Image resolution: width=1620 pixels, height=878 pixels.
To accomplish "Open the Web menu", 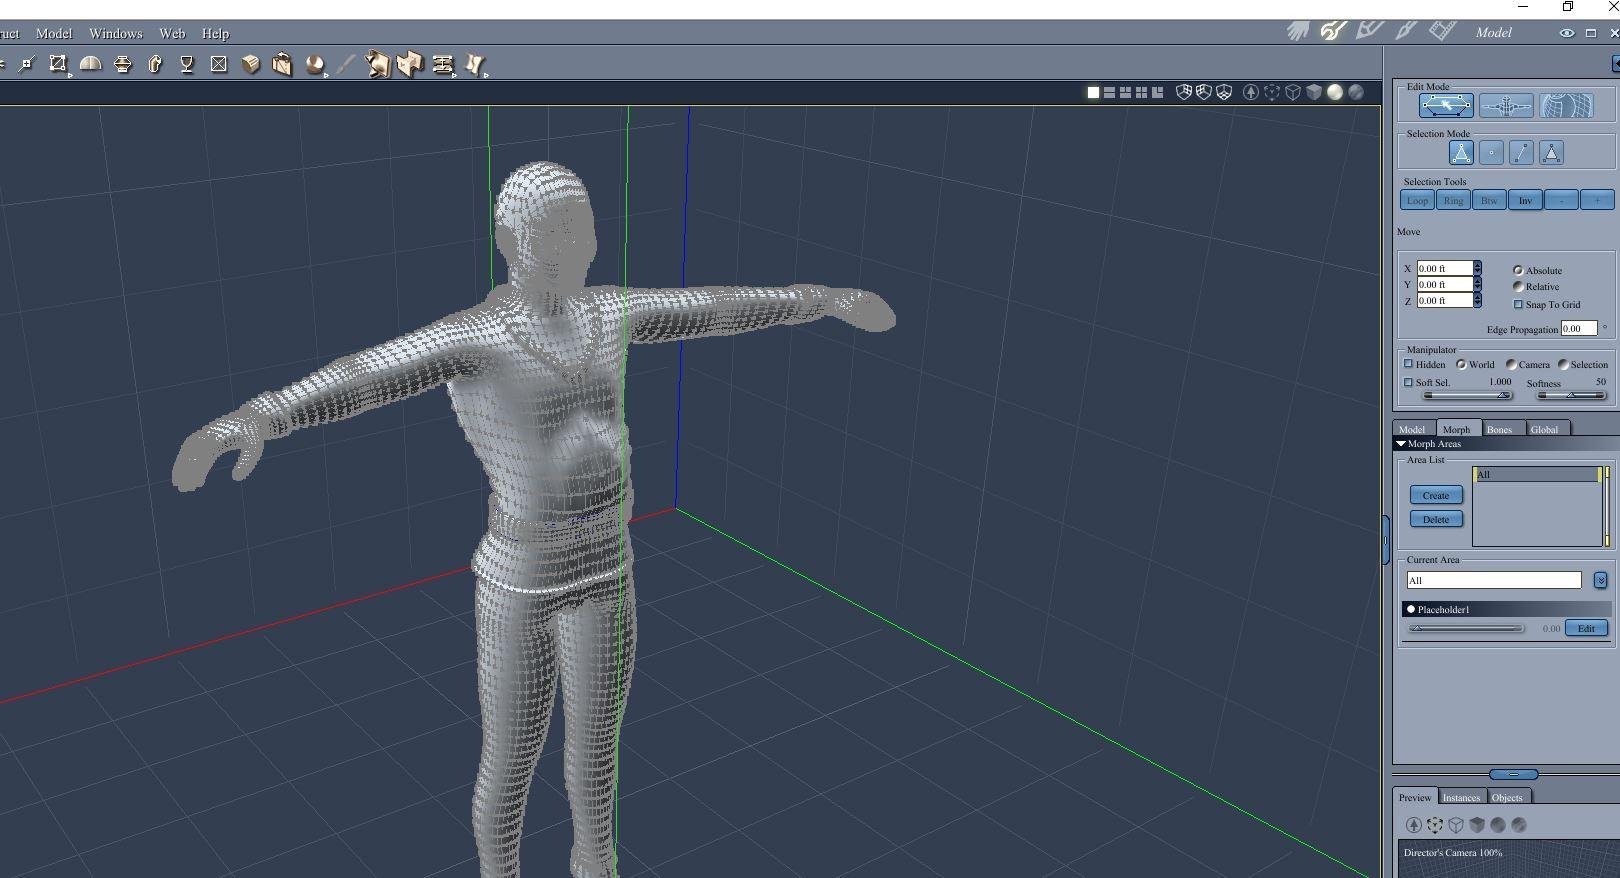I will [x=172, y=33].
